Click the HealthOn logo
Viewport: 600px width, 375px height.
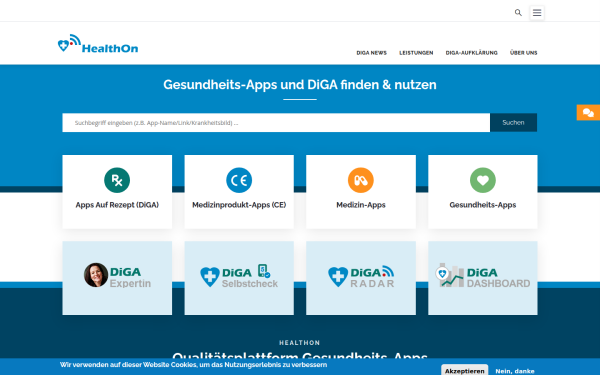98,44
